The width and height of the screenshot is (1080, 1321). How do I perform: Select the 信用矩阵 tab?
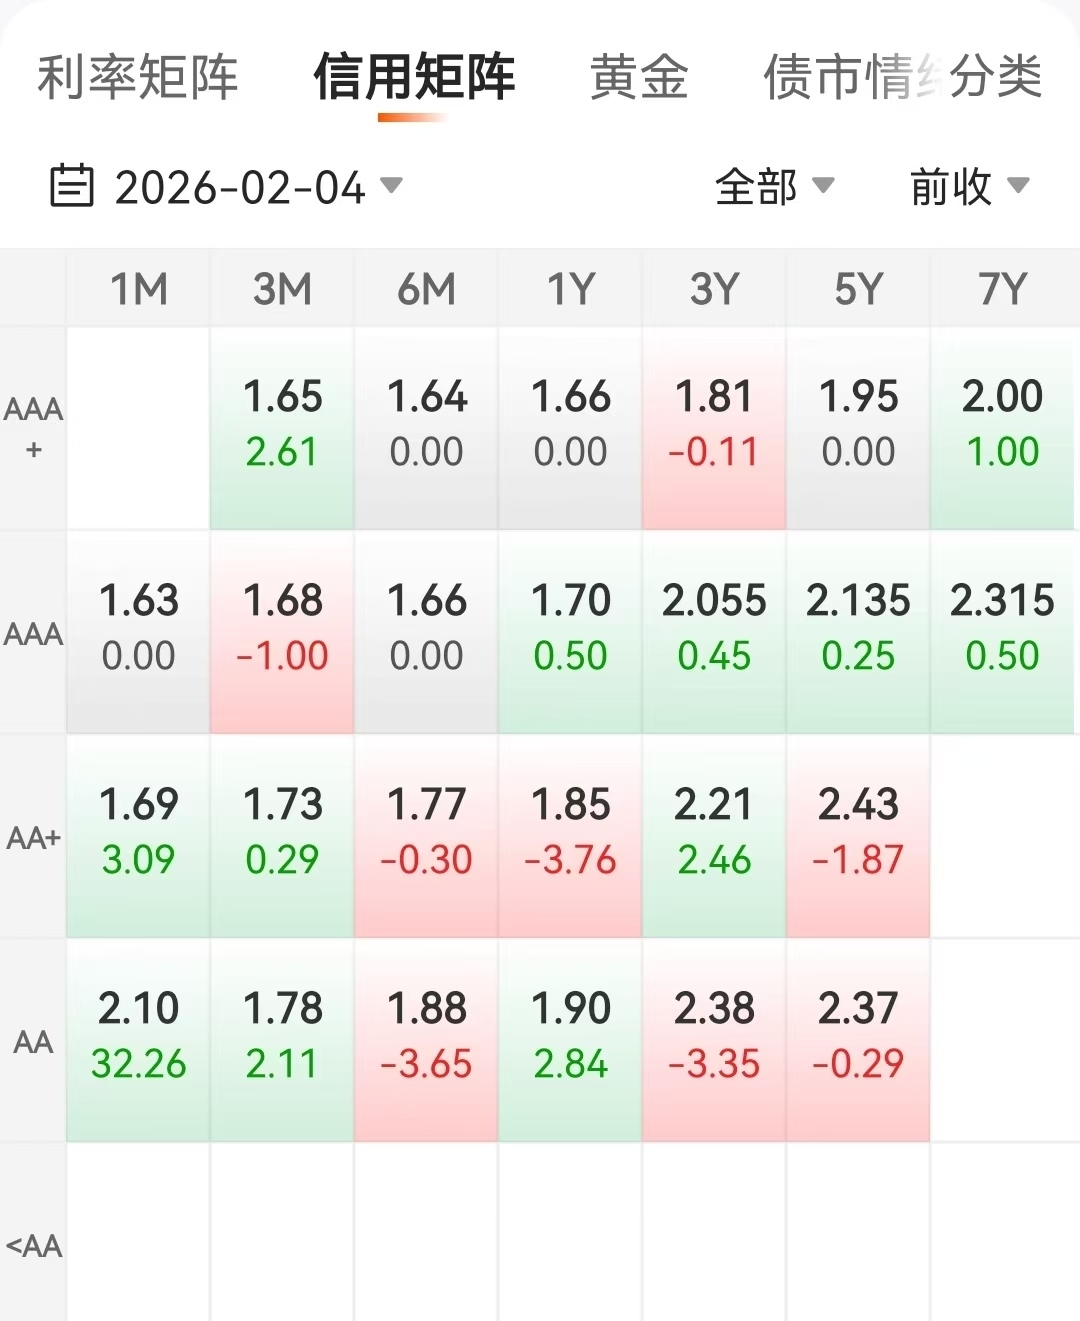pos(413,77)
